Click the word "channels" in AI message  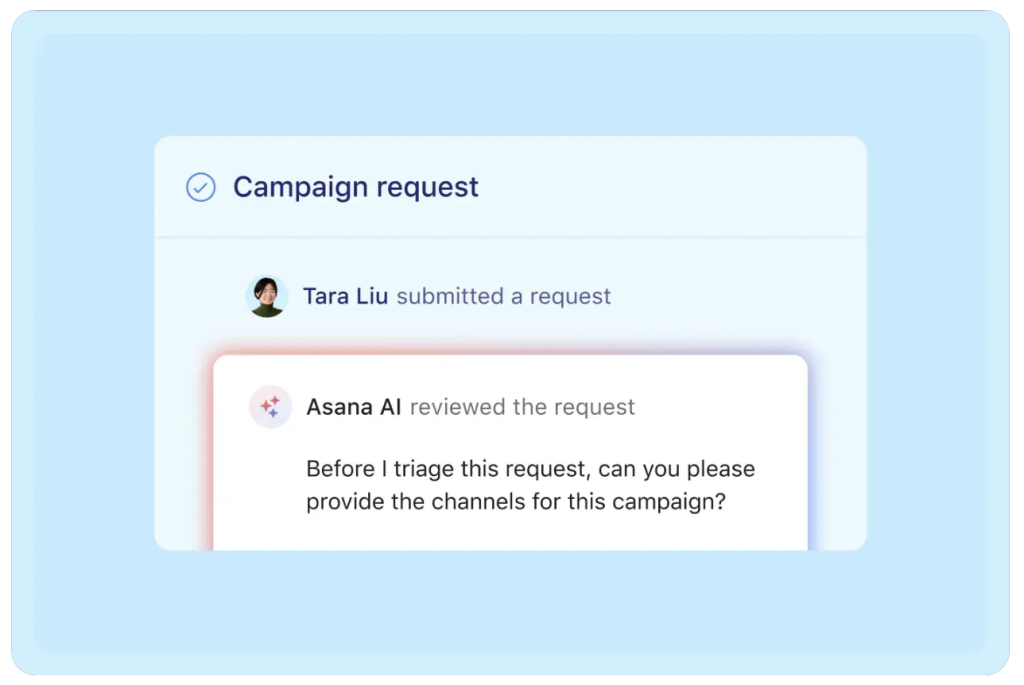pyautogui.click(x=466, y=501)
